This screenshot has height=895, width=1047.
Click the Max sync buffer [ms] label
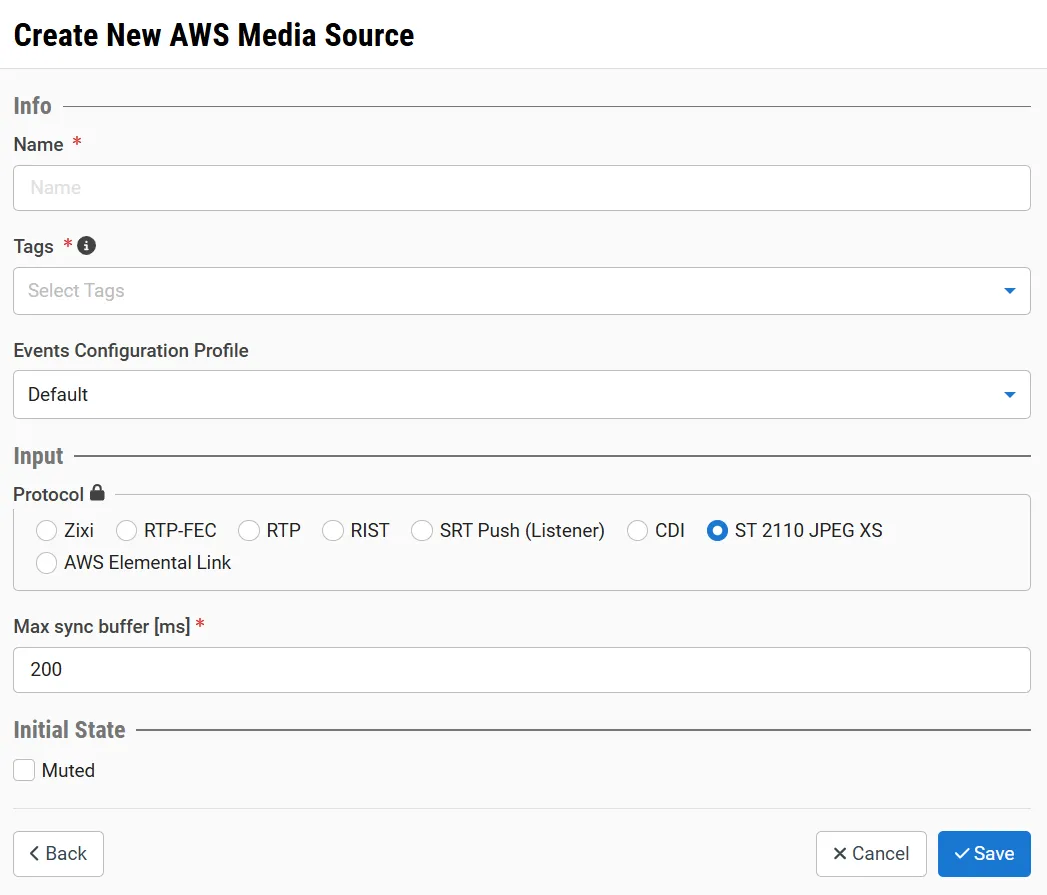[101, 626]
